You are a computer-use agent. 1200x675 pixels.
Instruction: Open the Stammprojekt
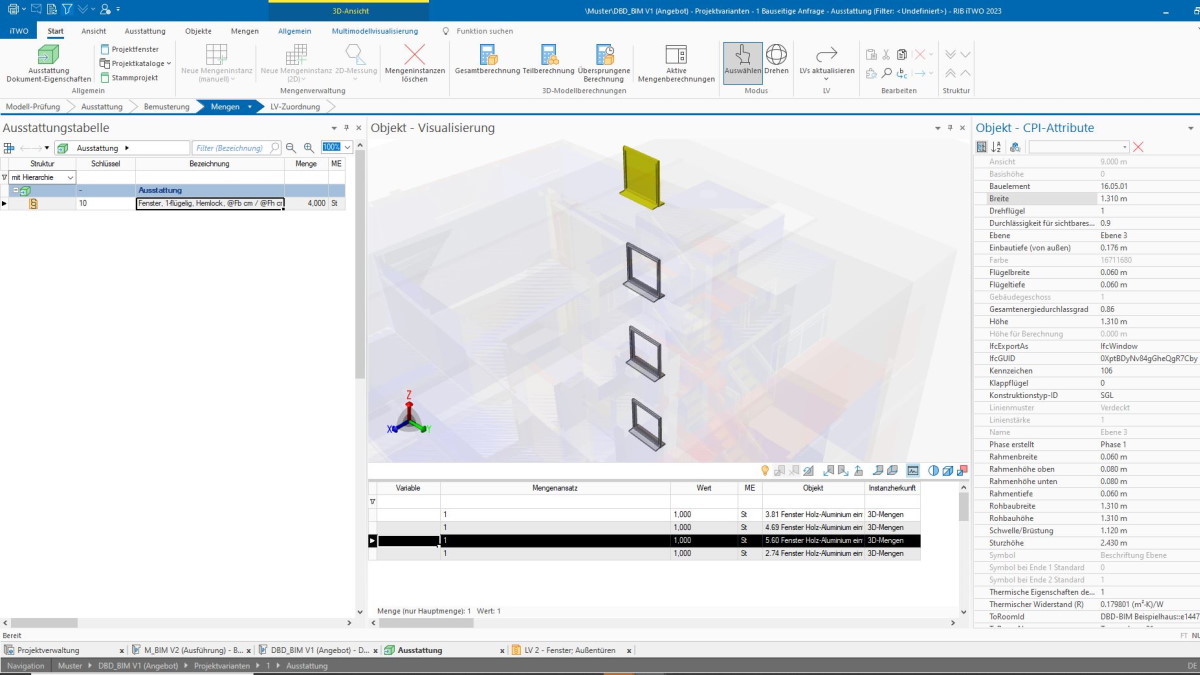pyautogui.click(x=129, y=77)
